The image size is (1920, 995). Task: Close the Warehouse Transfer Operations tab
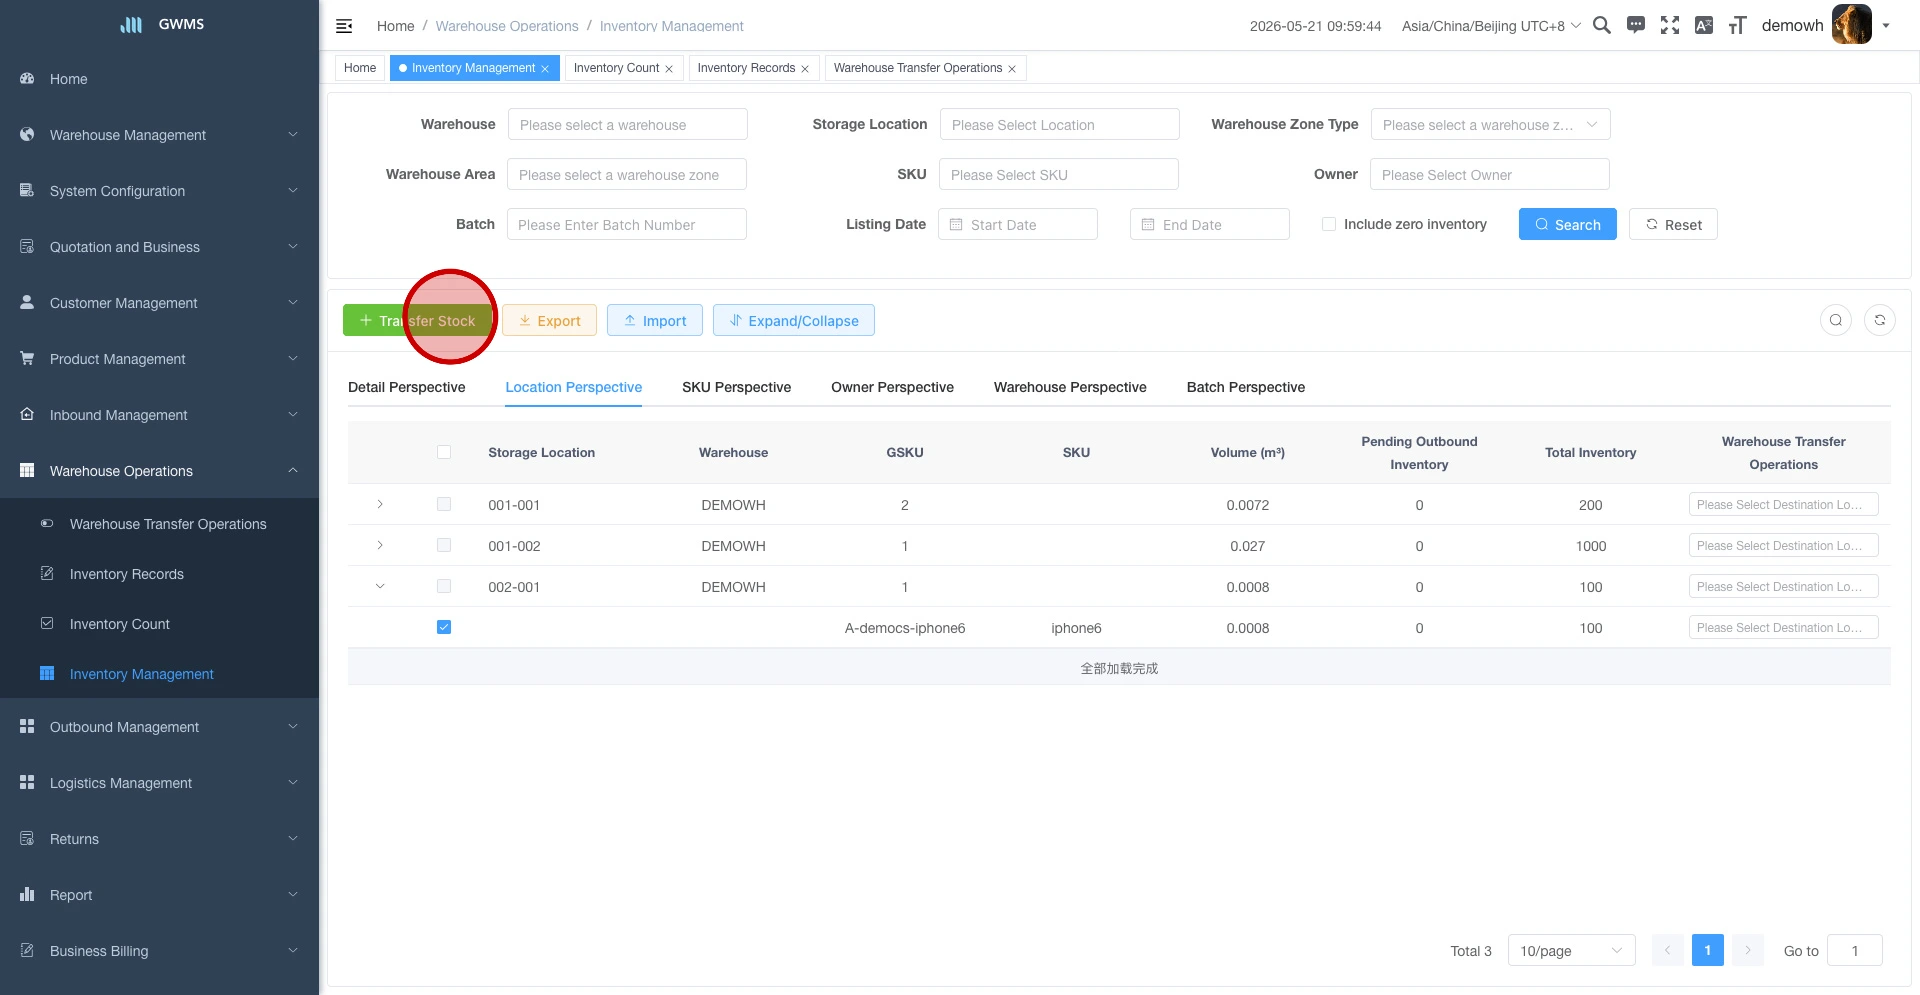[x=1012, y=69]
